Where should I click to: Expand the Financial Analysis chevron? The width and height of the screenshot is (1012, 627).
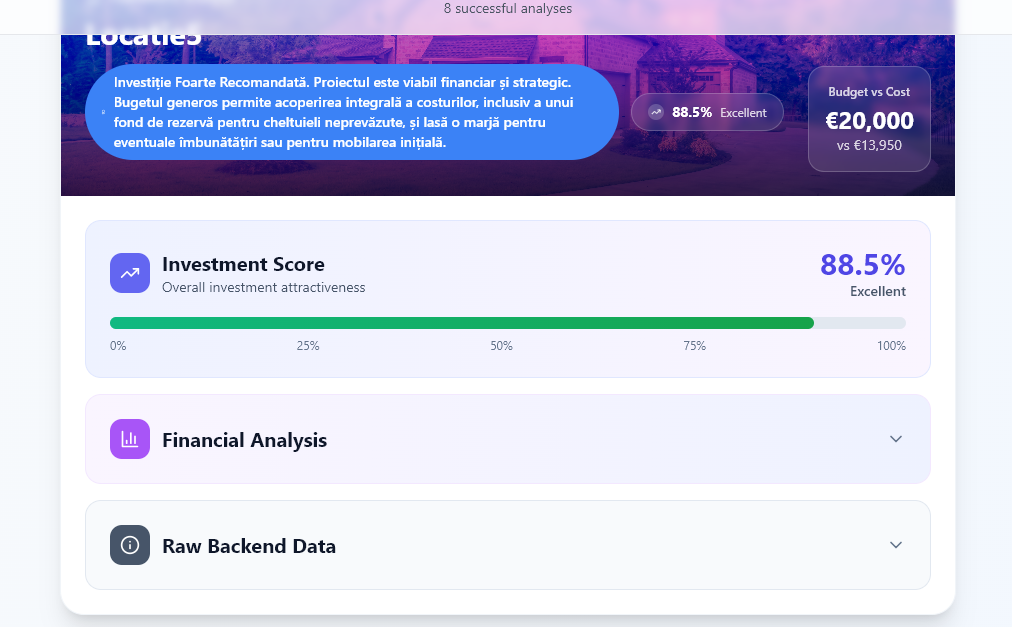click(895, 439)
